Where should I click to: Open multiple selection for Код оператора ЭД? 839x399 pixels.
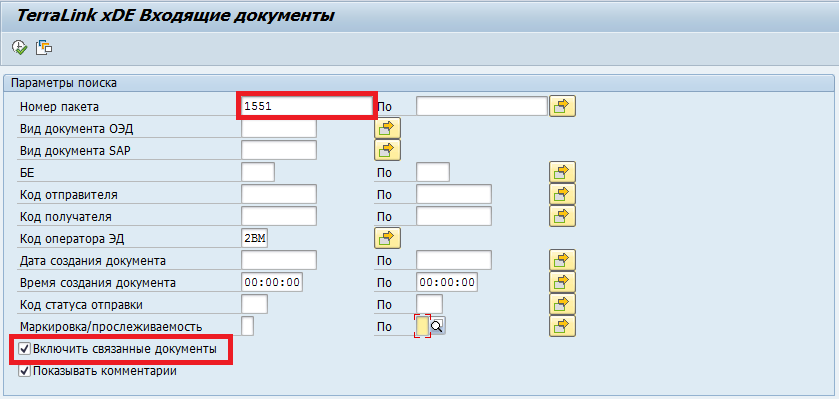tap(387, 238)
